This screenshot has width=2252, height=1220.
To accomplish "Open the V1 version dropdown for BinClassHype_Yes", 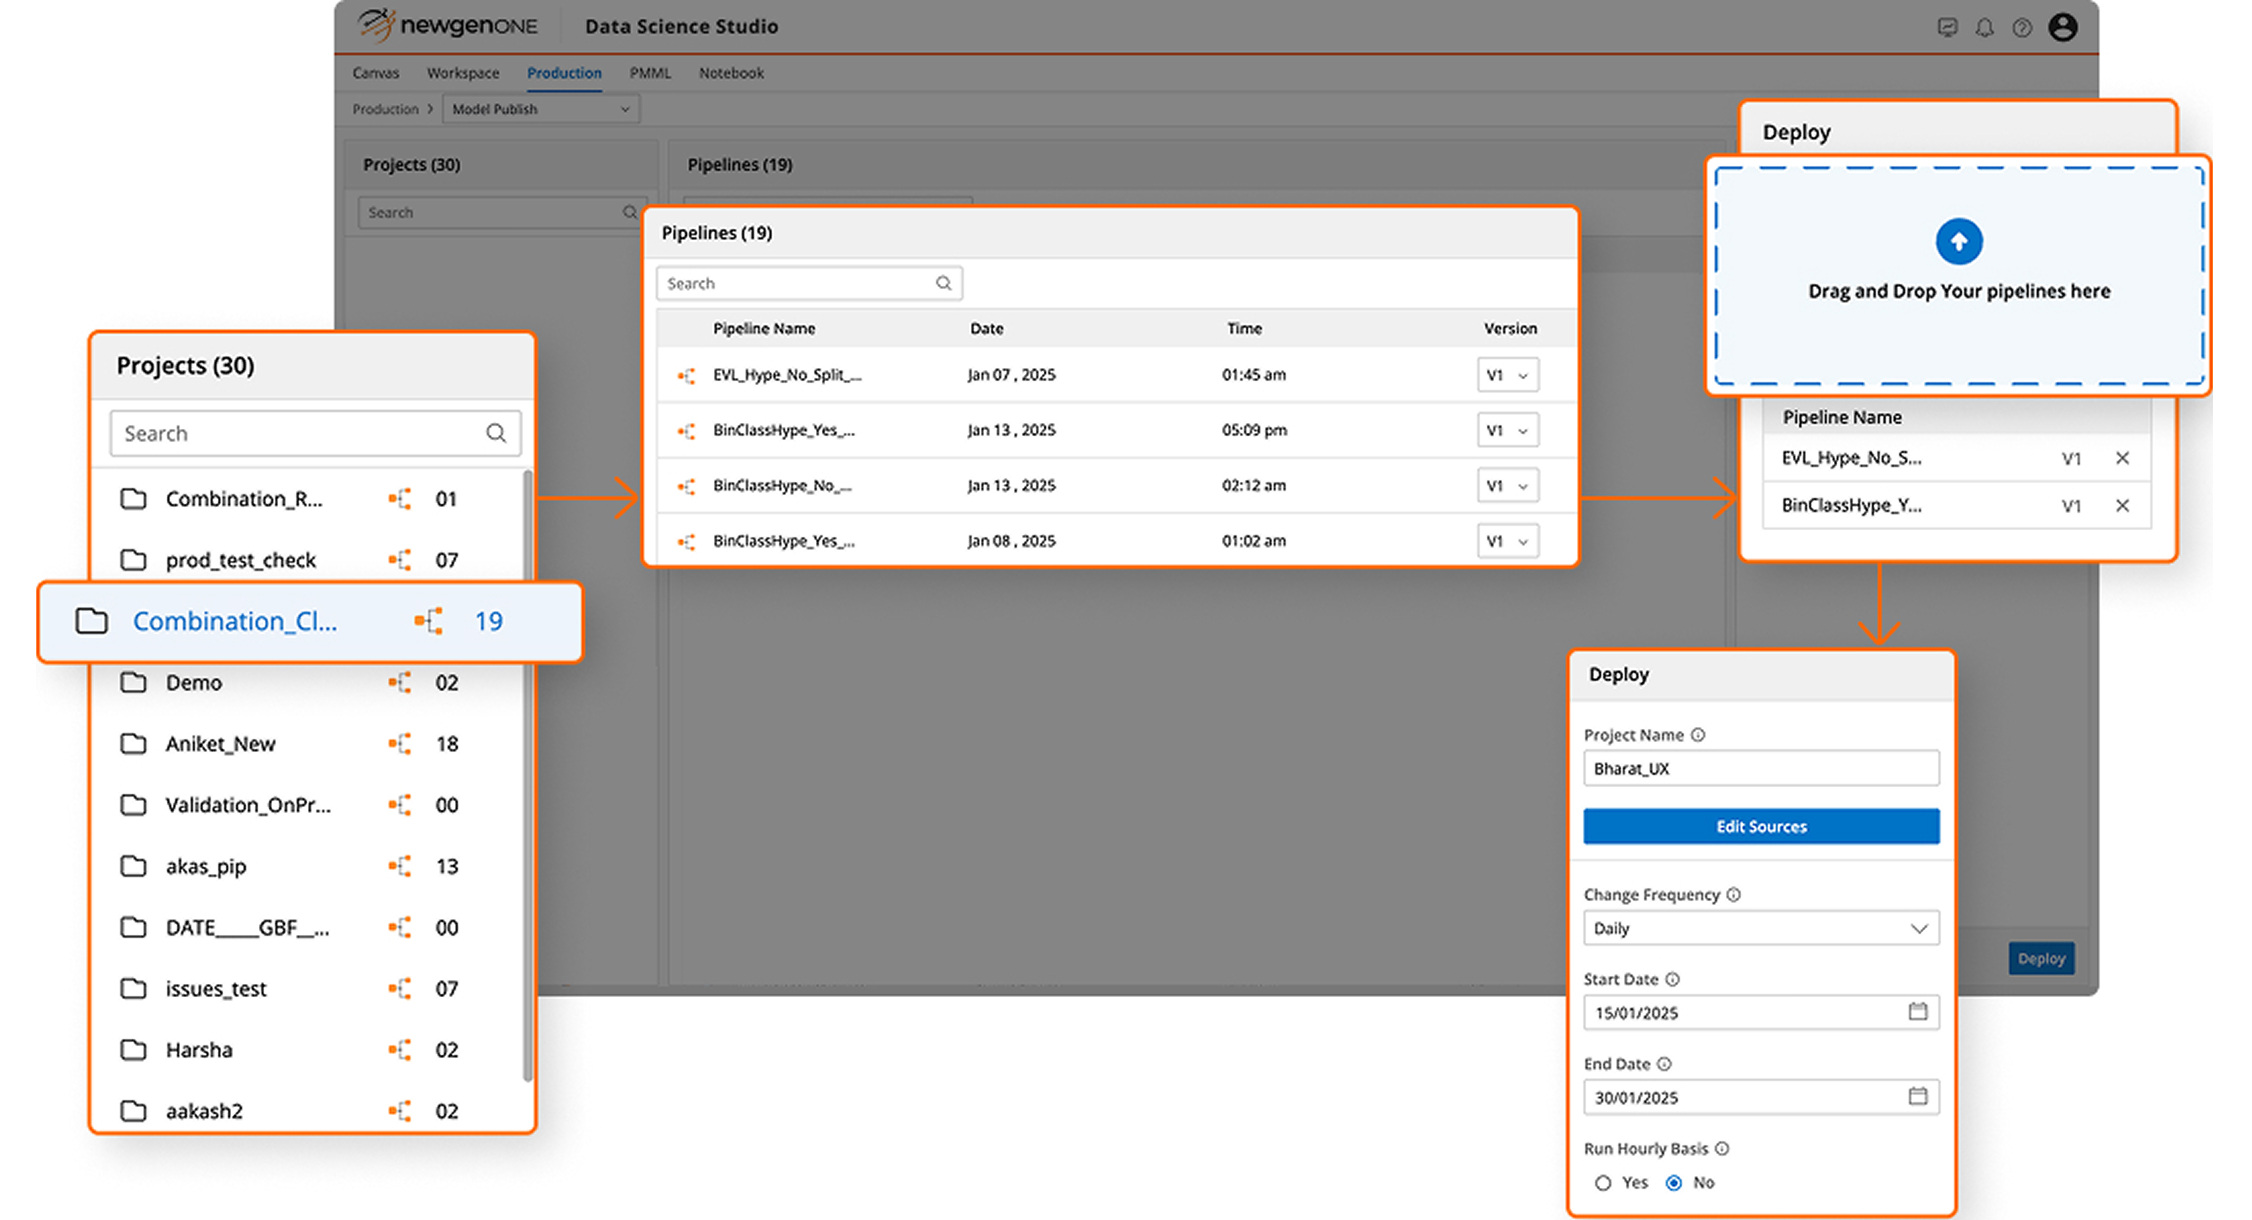I will pyautogui.click(x=1508, y=430).
